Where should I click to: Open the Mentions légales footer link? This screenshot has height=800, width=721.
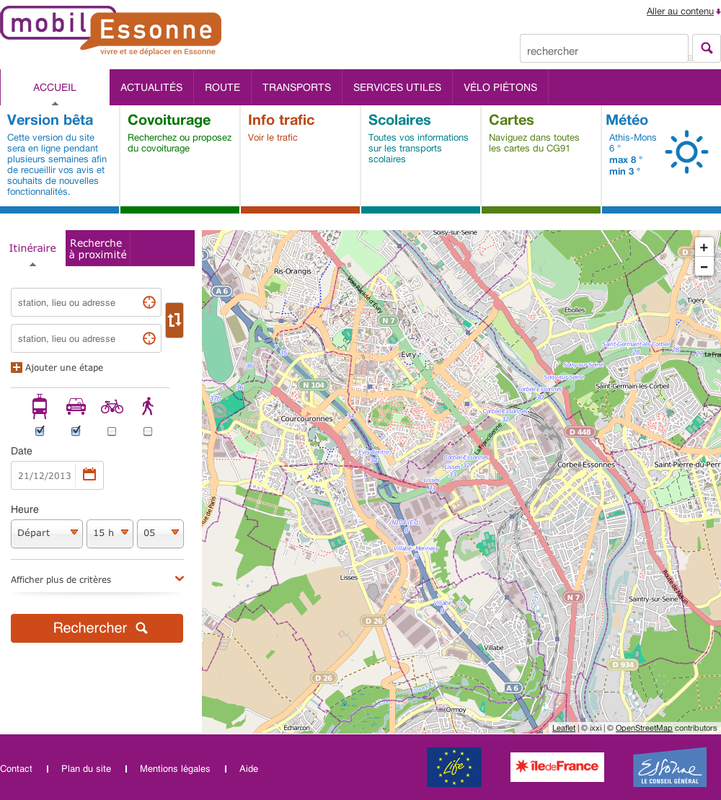coord(175,769)
